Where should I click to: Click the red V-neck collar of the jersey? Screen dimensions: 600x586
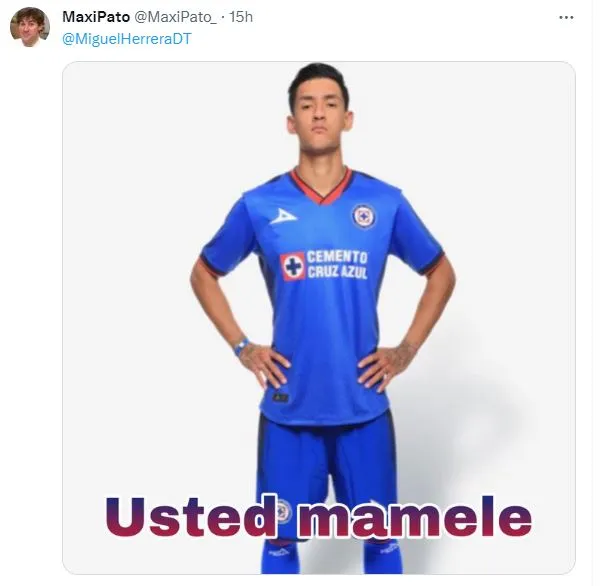pos(322,187)
